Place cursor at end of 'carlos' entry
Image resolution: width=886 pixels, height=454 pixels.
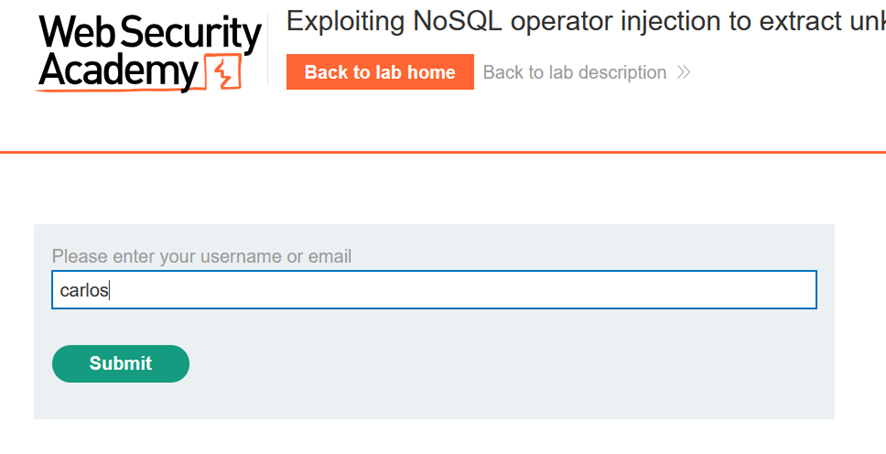[110, 291]
